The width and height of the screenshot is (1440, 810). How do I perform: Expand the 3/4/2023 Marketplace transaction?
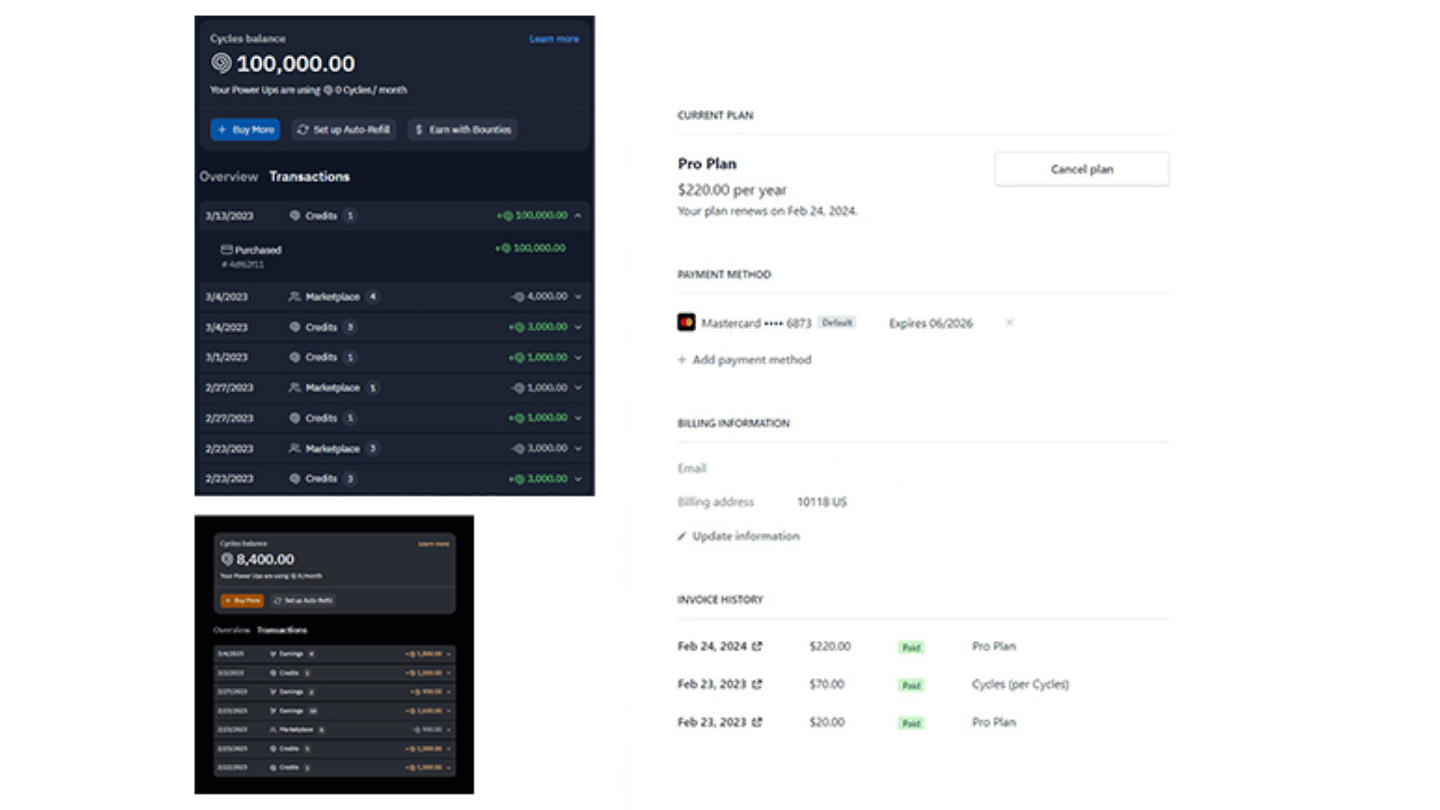point(578,297)
